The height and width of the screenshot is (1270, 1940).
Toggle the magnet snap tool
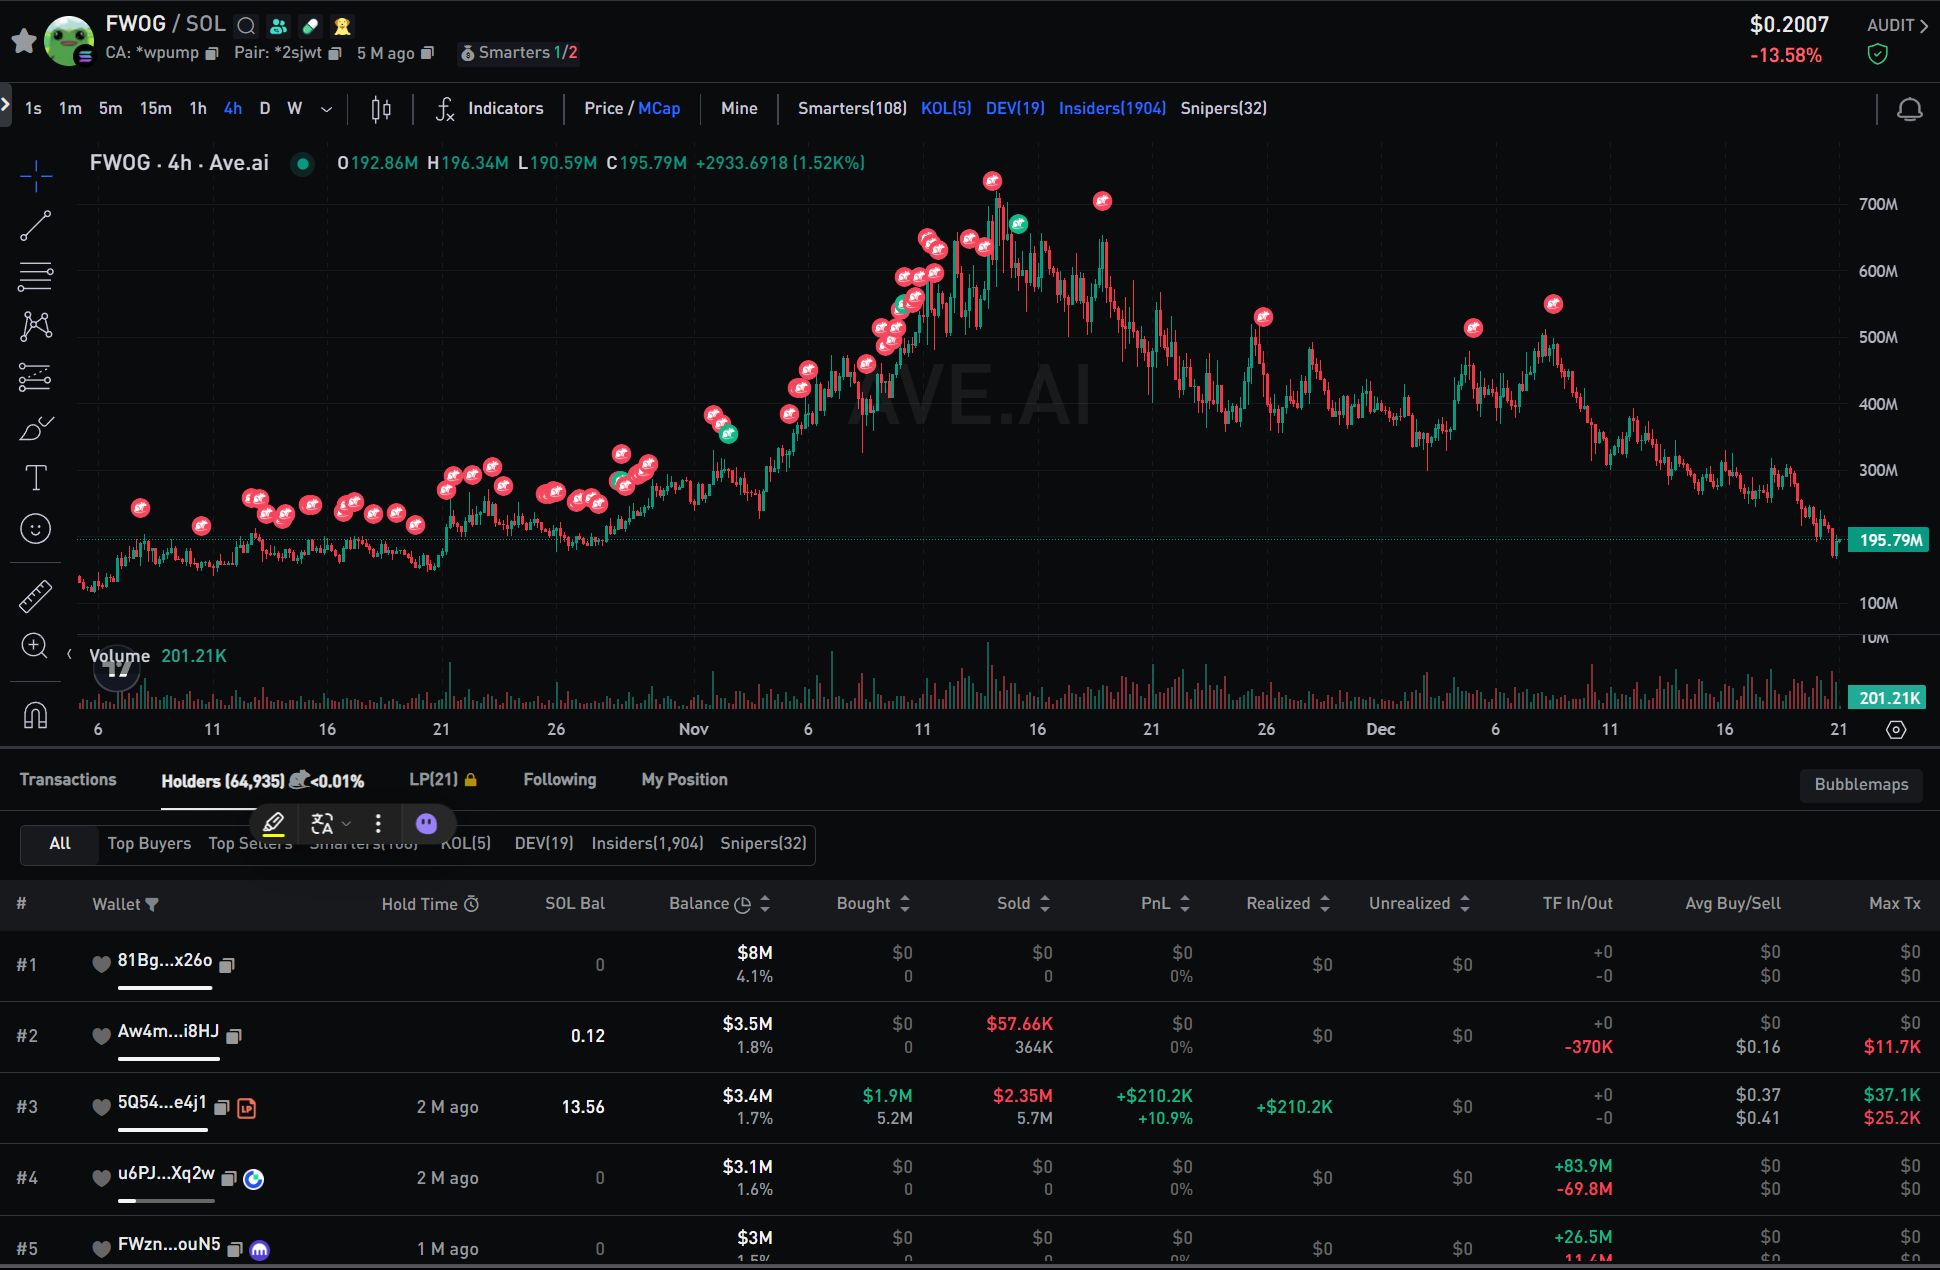[35, 714]
